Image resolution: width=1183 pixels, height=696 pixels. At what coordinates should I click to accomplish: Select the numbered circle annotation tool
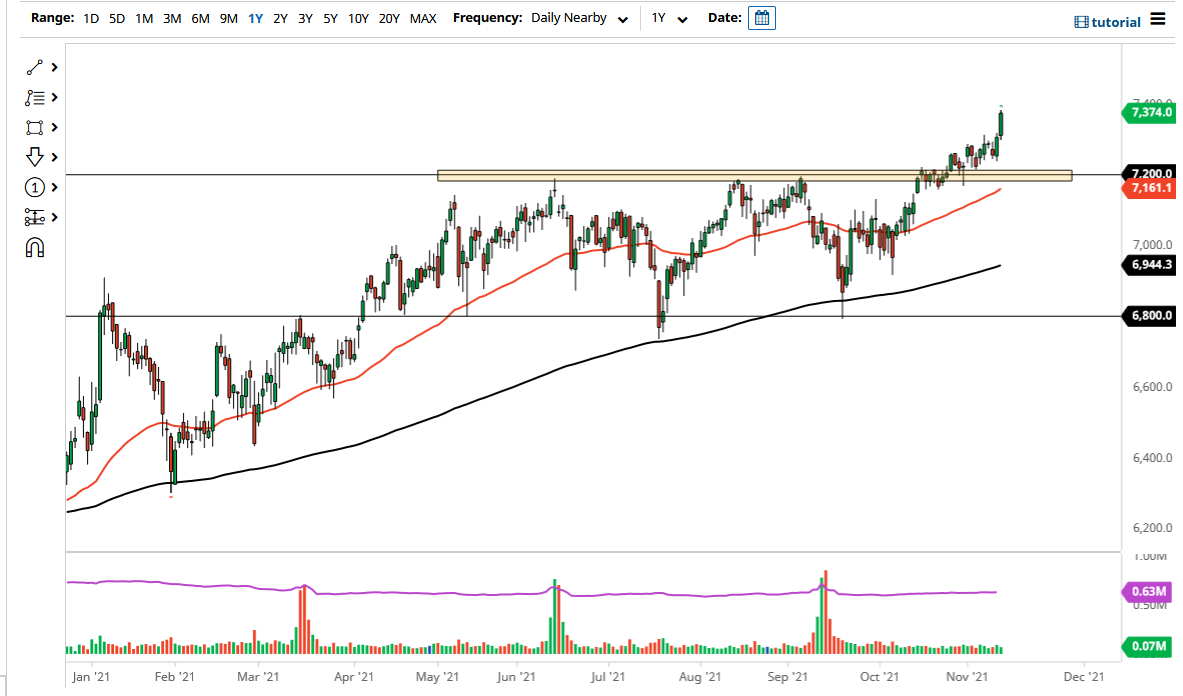[36, 187]
